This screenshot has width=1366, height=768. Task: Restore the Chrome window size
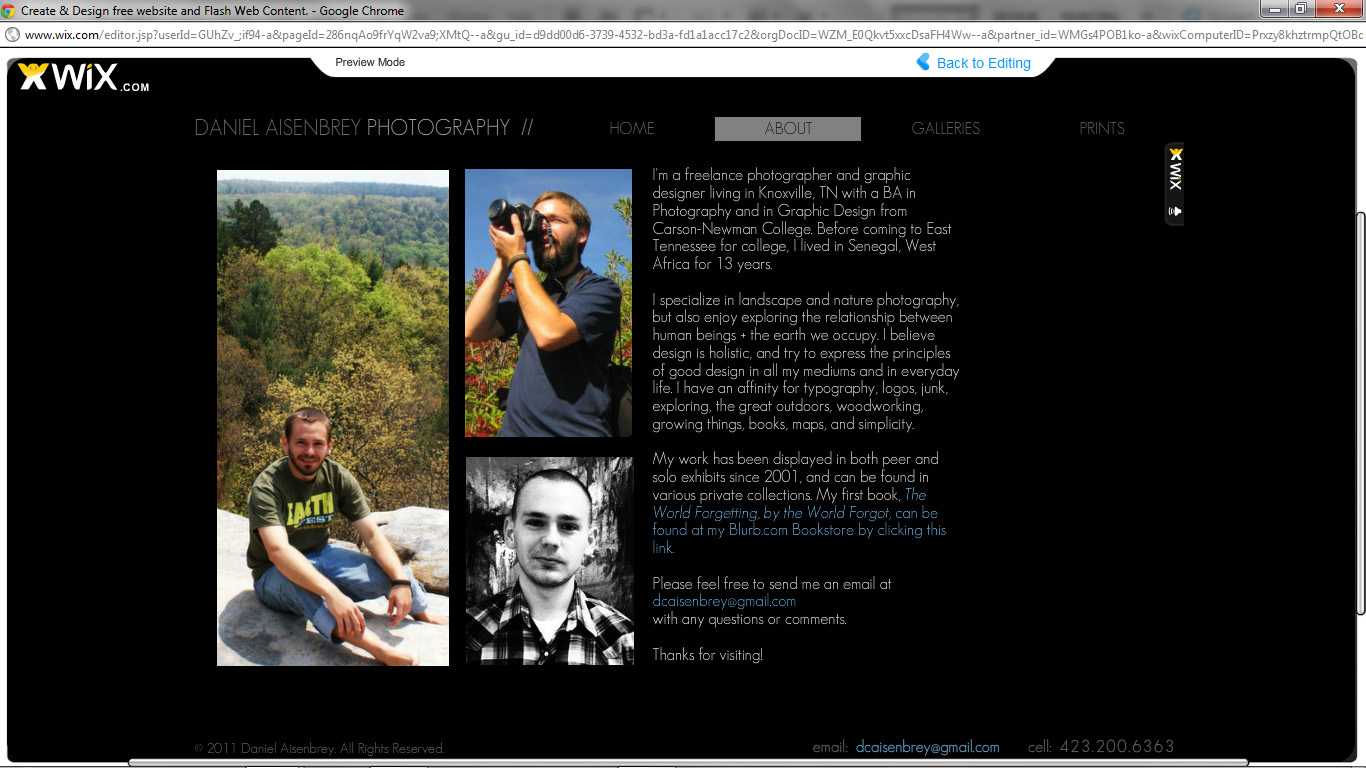coord(1301,9)
